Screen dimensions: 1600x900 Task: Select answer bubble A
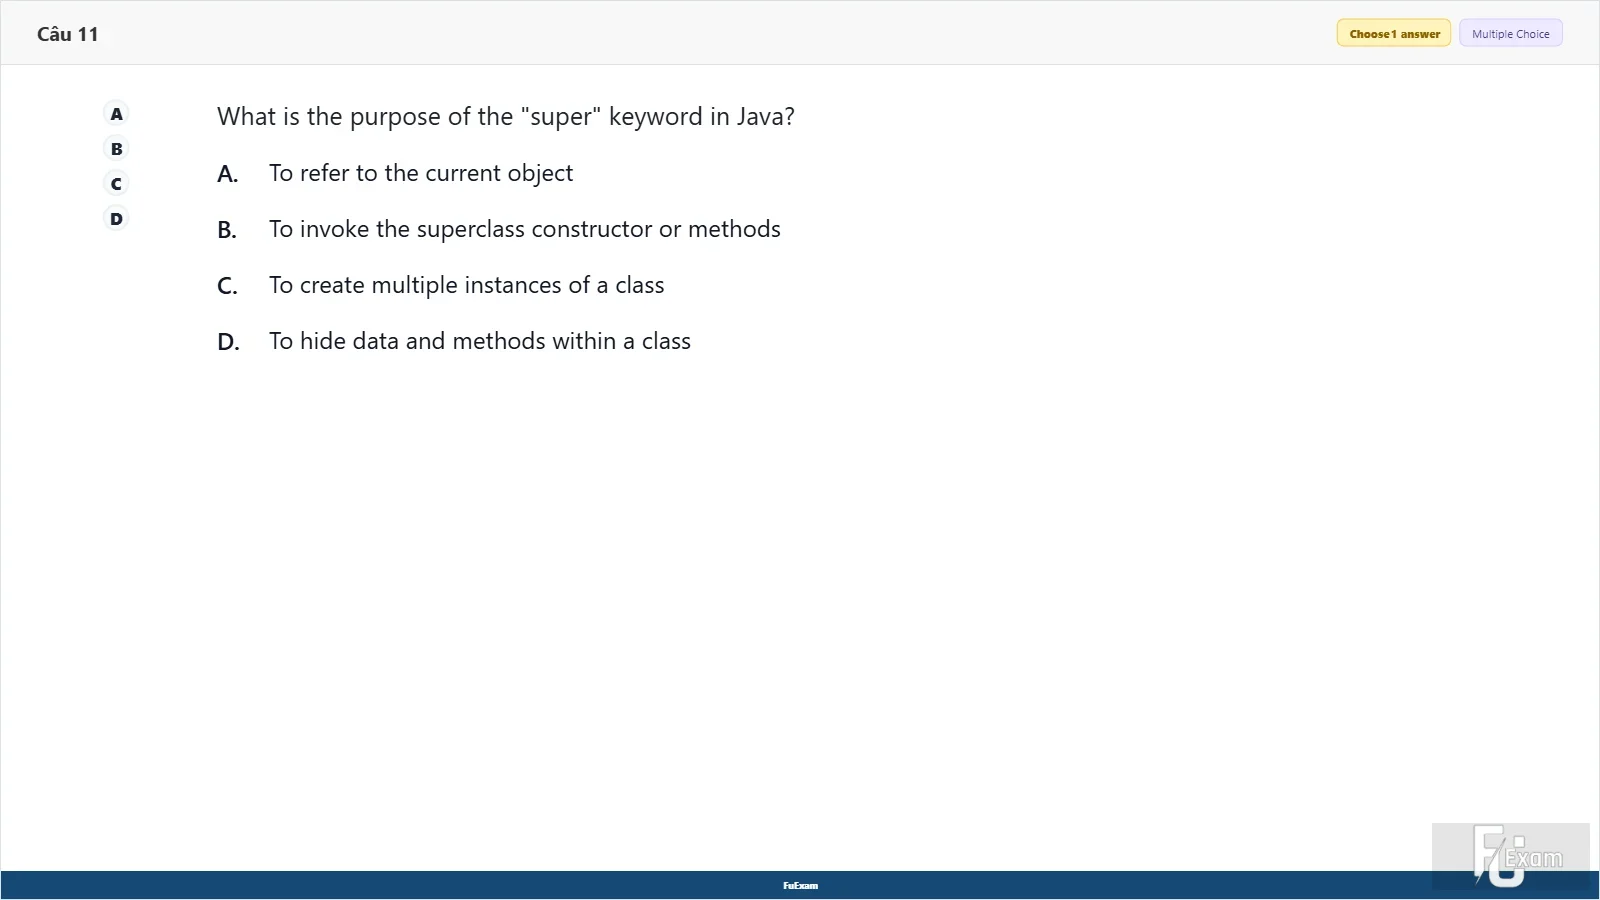click(117, 114)
